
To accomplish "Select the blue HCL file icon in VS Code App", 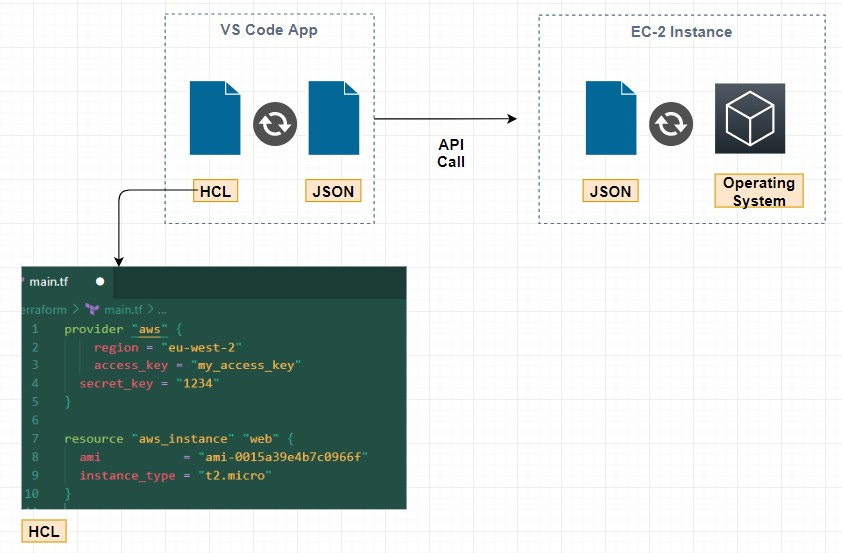I will (x=215, y=118).
